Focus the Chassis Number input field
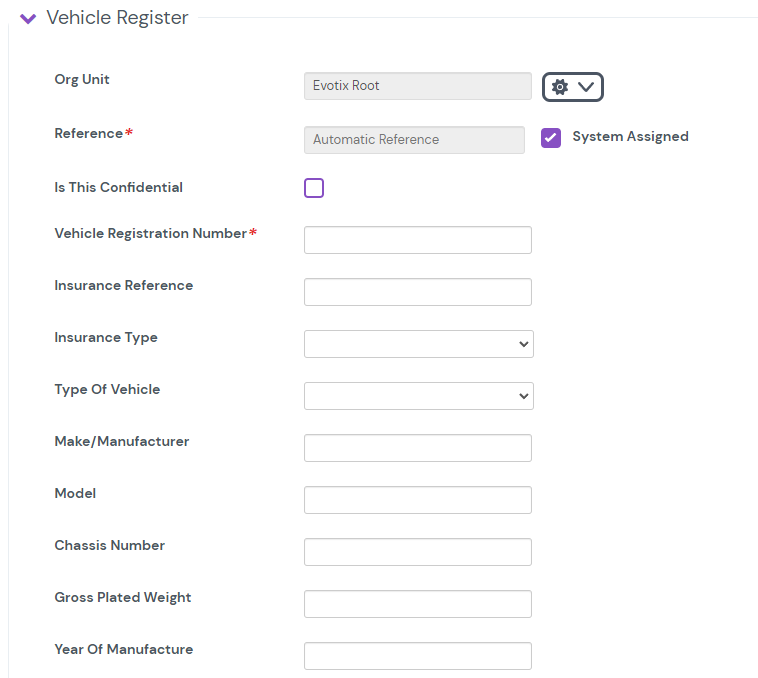This screenshot has height=678, width=758. (x=418, y=552)
